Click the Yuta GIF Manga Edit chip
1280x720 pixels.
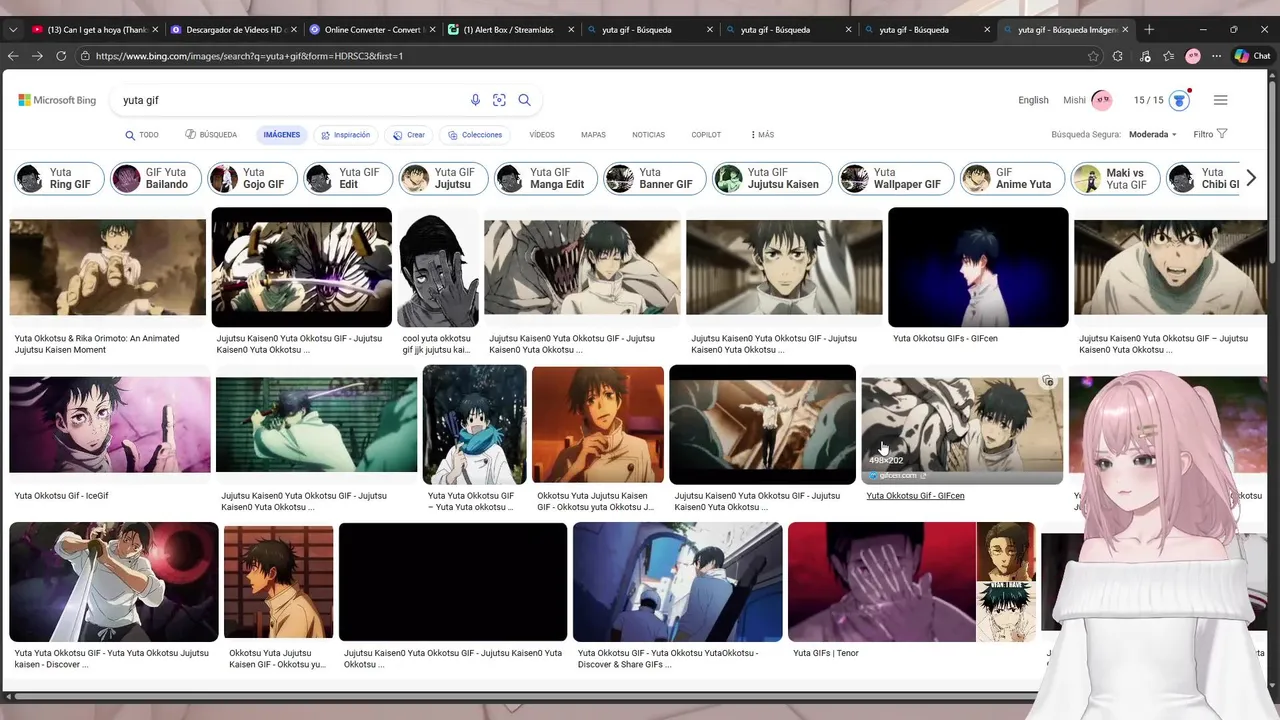tap(546, 178)
